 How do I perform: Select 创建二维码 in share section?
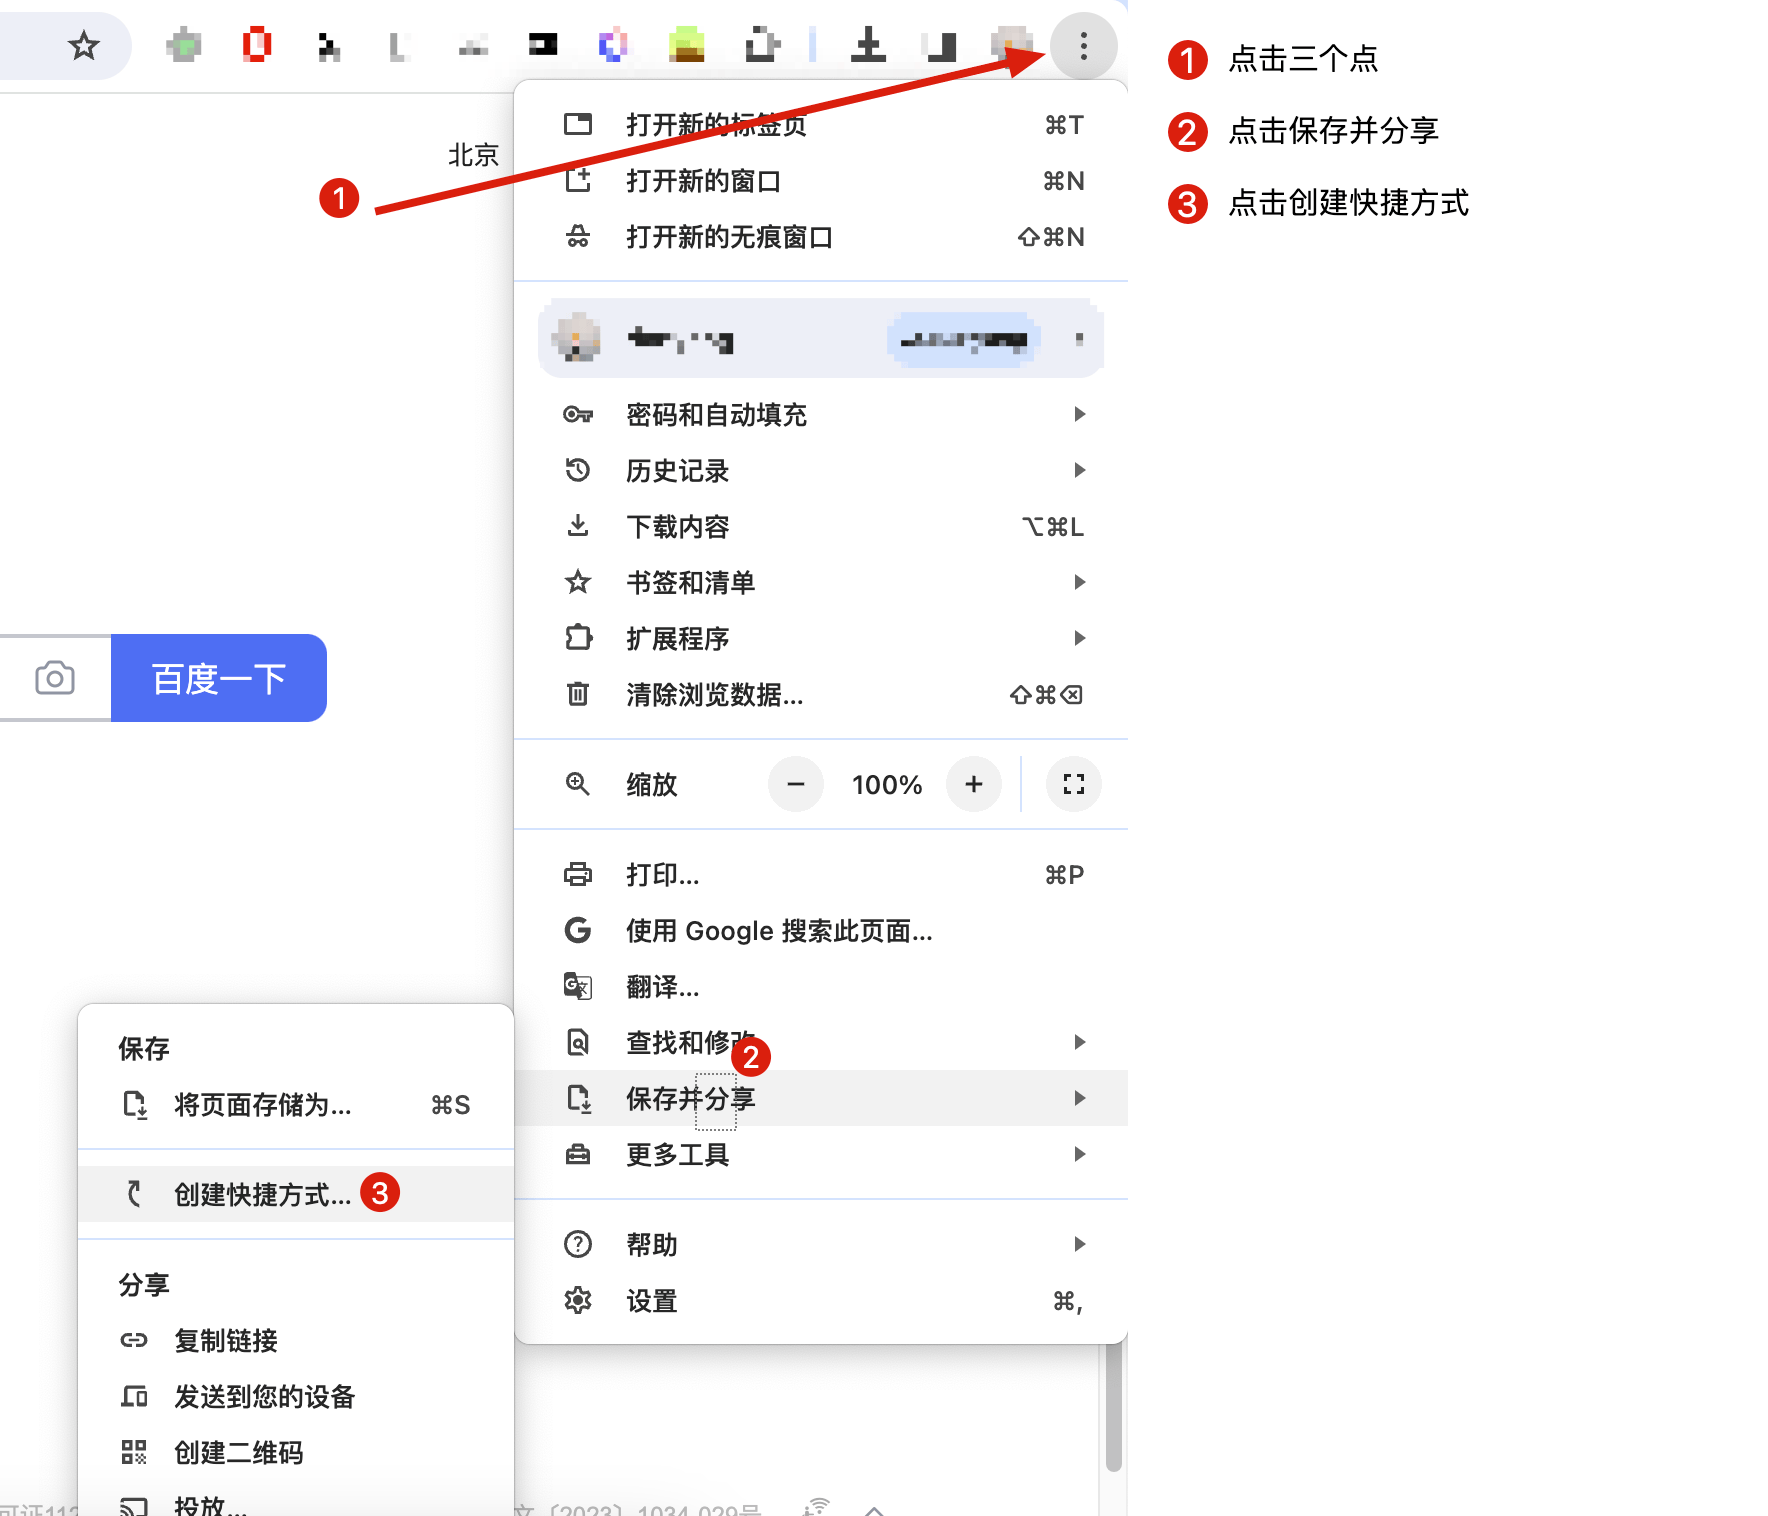click(238, 1453)
